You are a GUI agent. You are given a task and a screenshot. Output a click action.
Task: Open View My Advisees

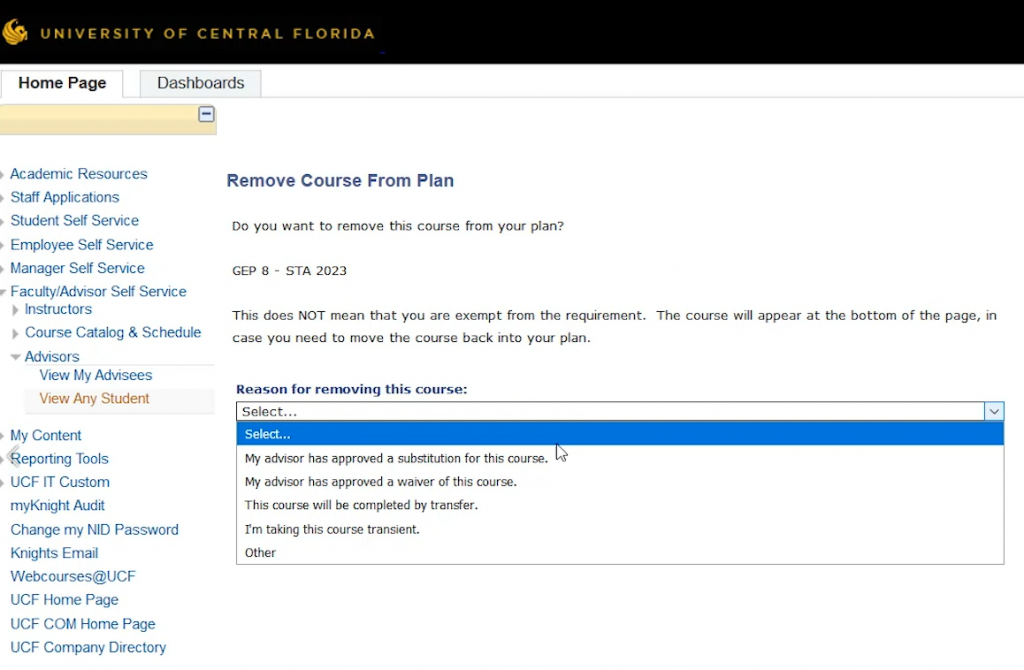95,374
